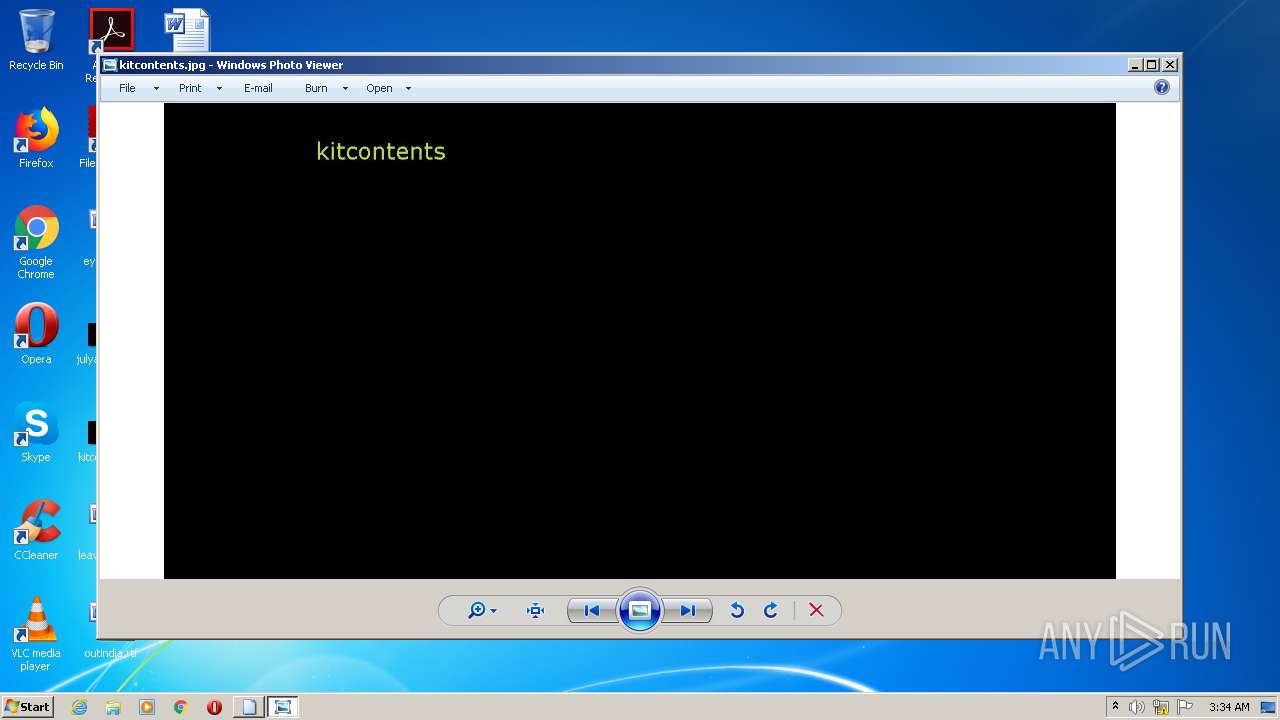
Task: Expand the zoom level dropdown arrow
Action: [x=494, y=611]
